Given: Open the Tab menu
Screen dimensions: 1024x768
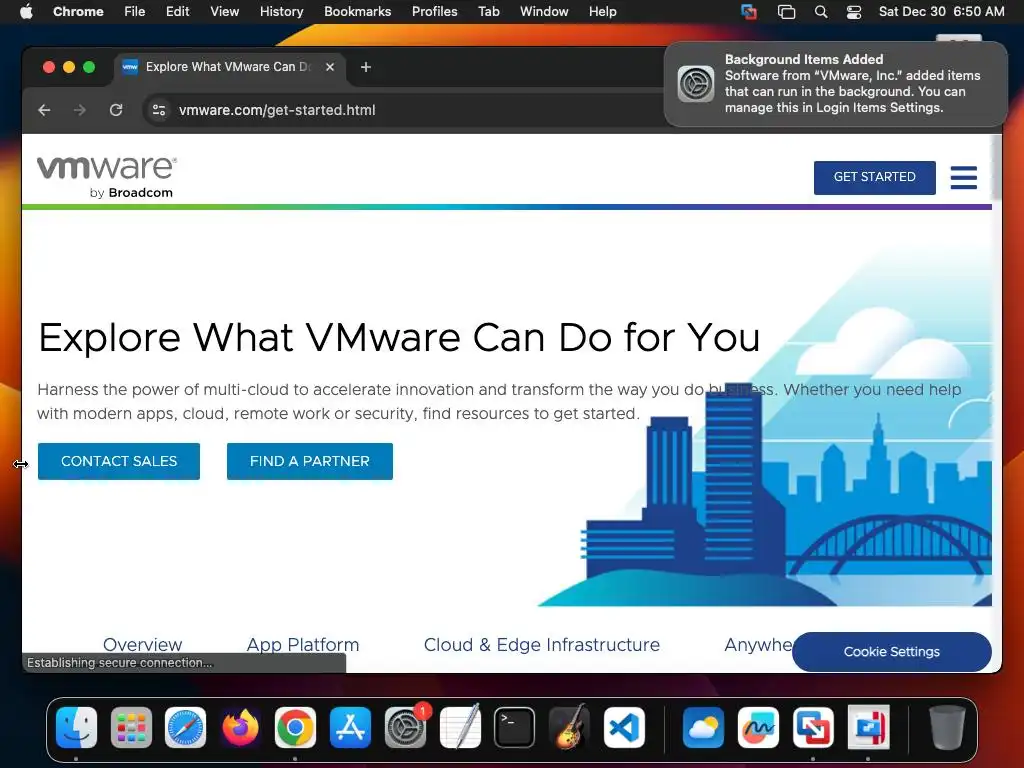Looking at the screenshot, I should tap(488, 12).
